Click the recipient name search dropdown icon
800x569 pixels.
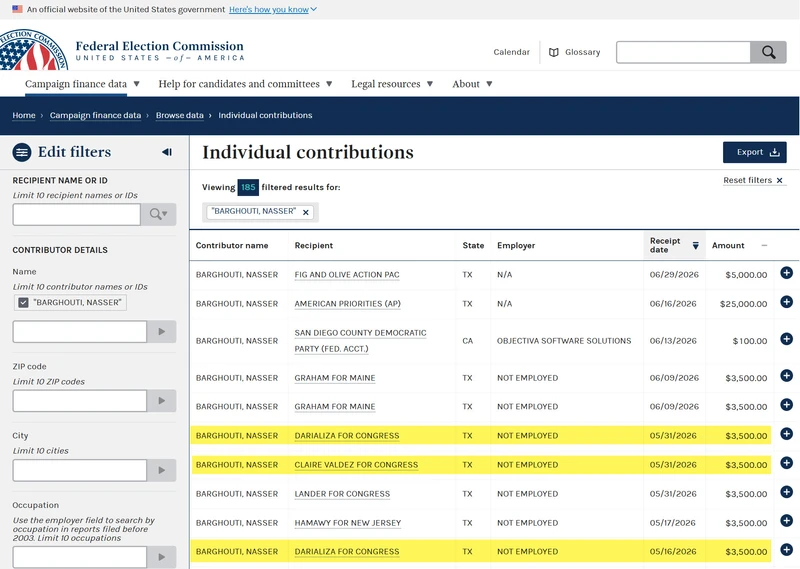pos(159,214)
